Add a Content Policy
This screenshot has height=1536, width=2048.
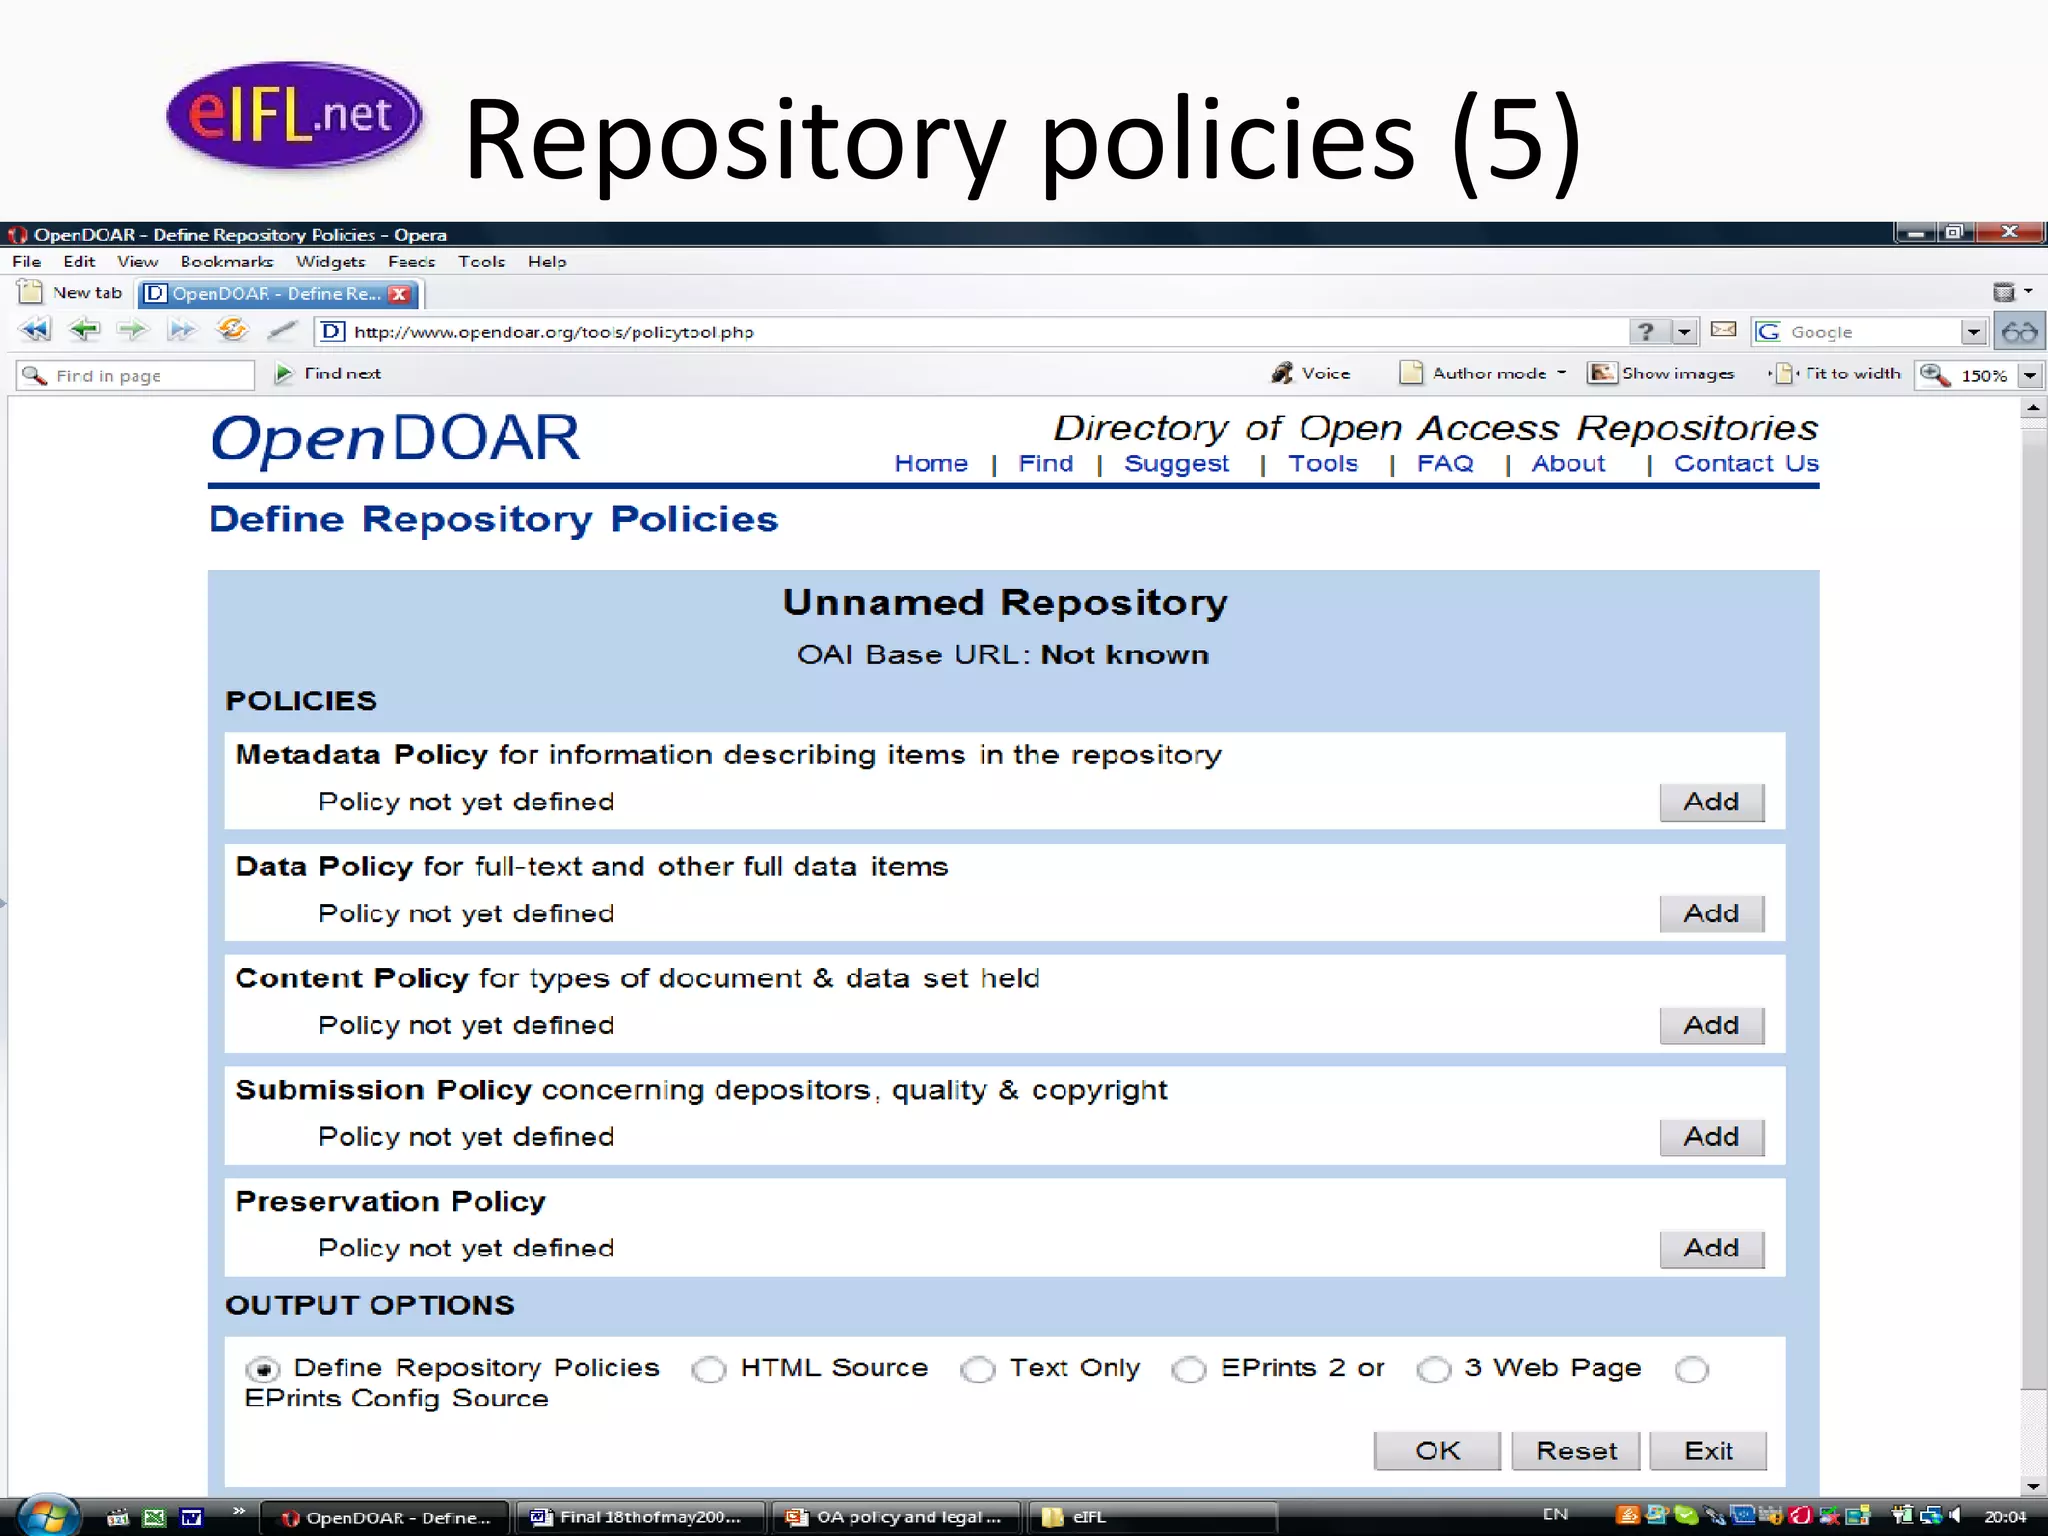[x=1712, y=1026]
